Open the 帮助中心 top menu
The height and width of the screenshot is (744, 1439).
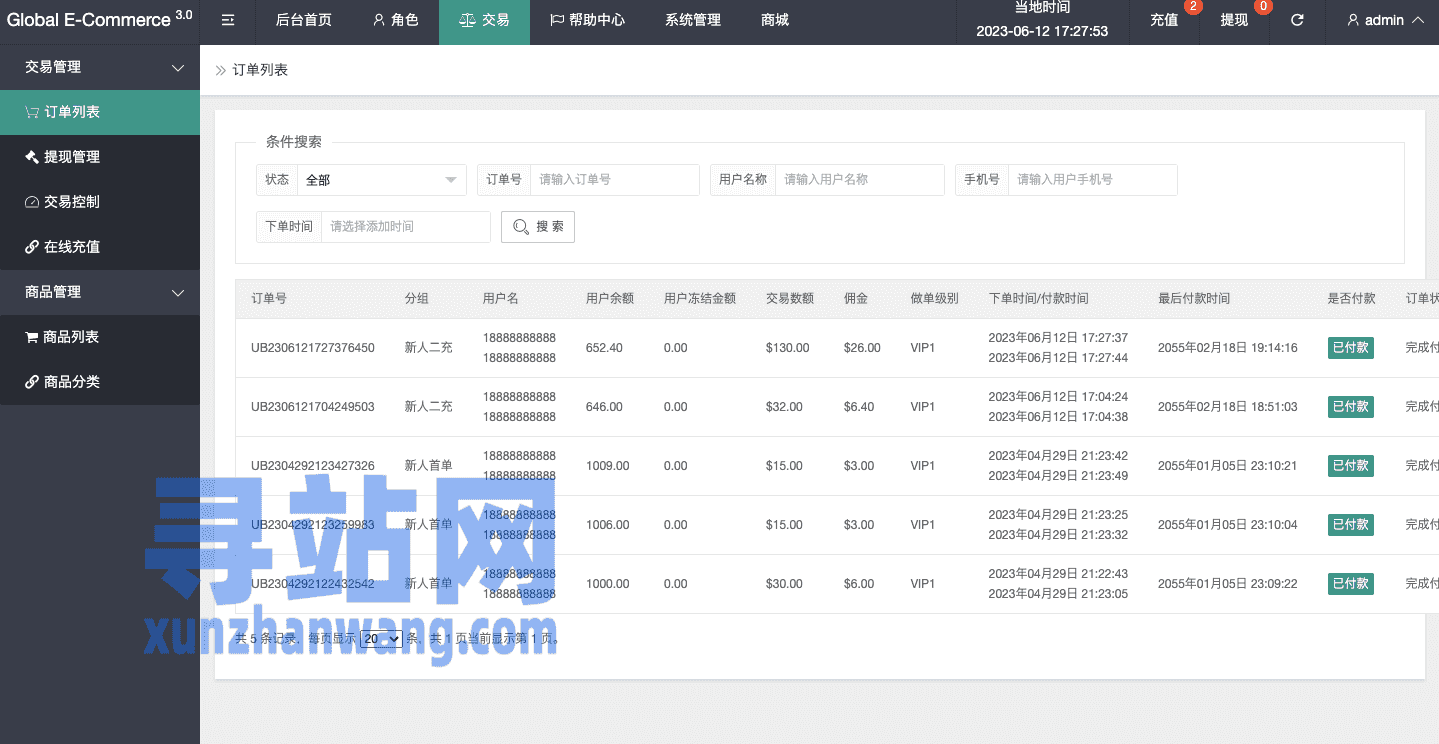587,20
